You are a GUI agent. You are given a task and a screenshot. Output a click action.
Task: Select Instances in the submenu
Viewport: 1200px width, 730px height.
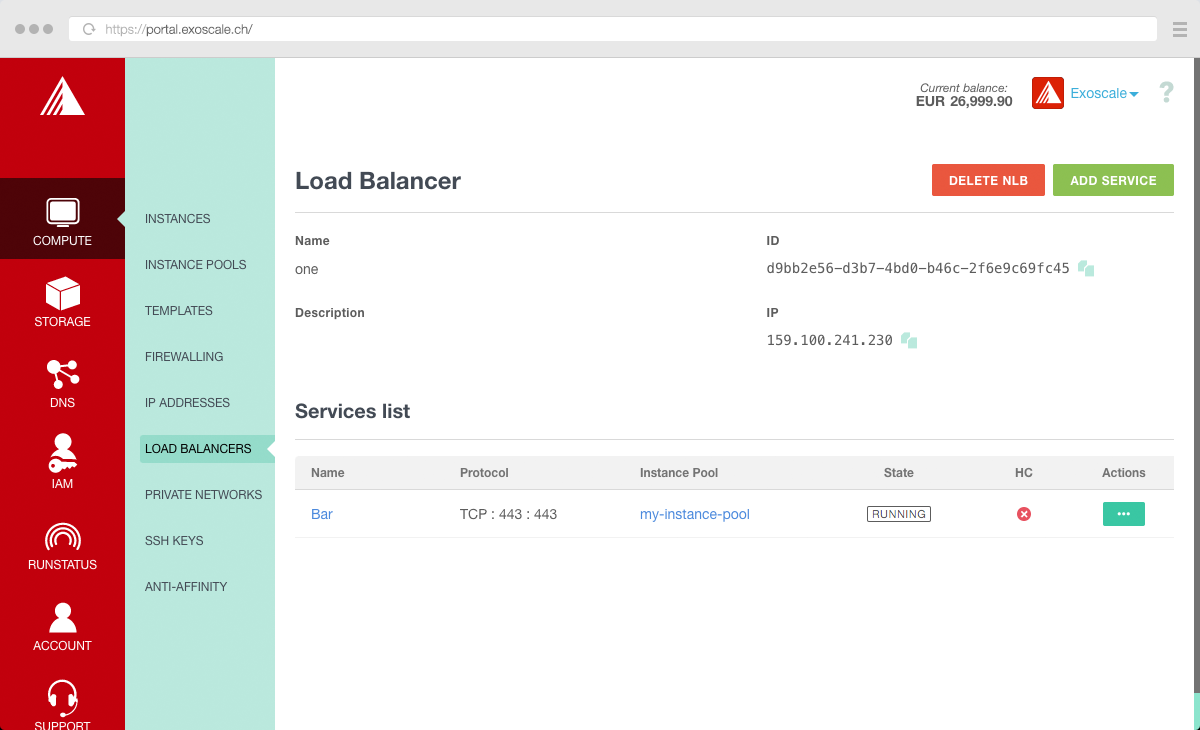click(x=178, y=219)
